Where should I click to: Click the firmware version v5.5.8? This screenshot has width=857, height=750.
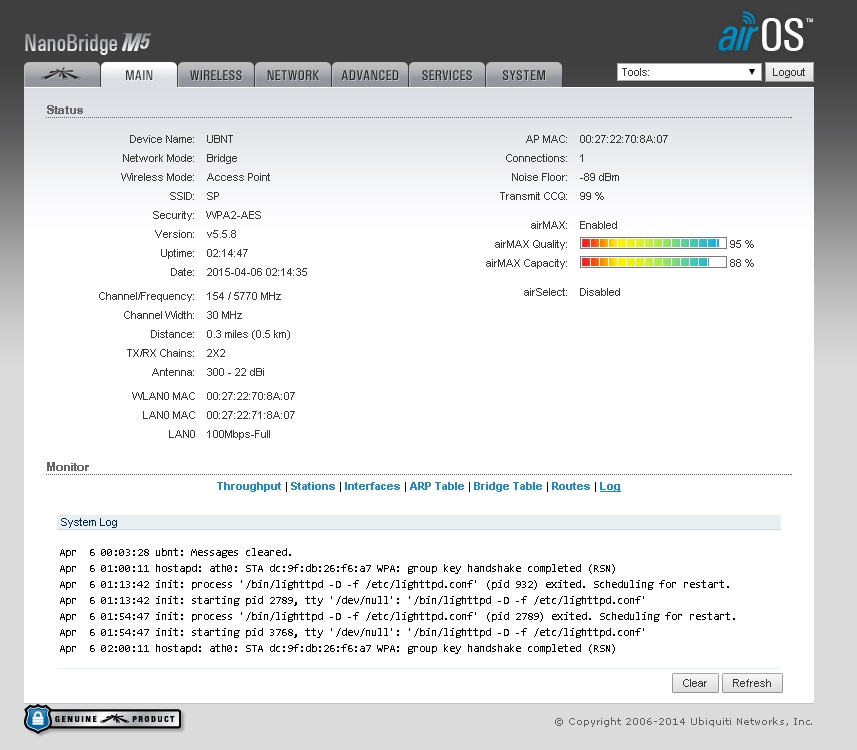(x=221, y=234)
